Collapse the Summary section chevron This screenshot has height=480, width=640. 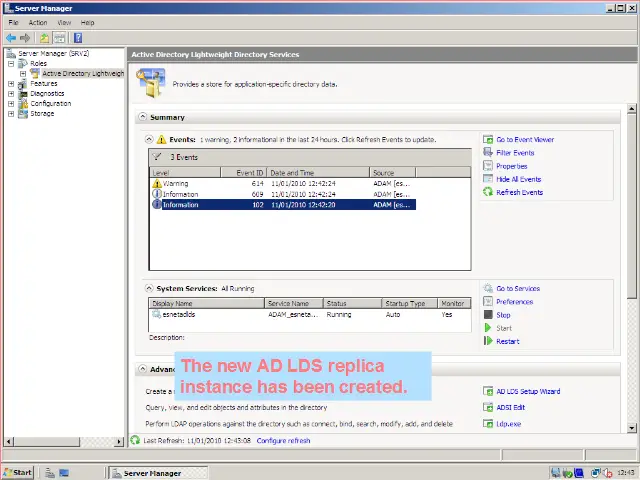tap(142, 117)
